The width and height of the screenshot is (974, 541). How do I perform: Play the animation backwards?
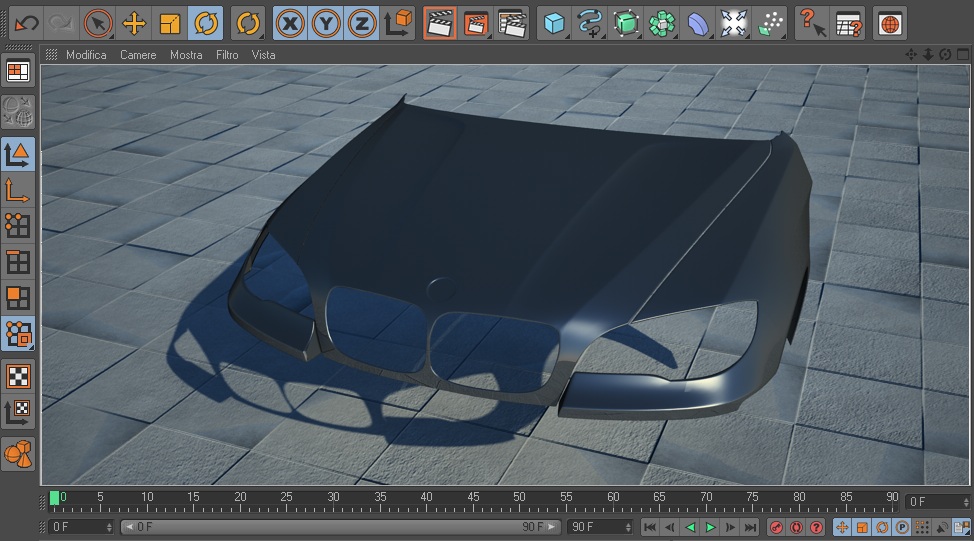690,527
